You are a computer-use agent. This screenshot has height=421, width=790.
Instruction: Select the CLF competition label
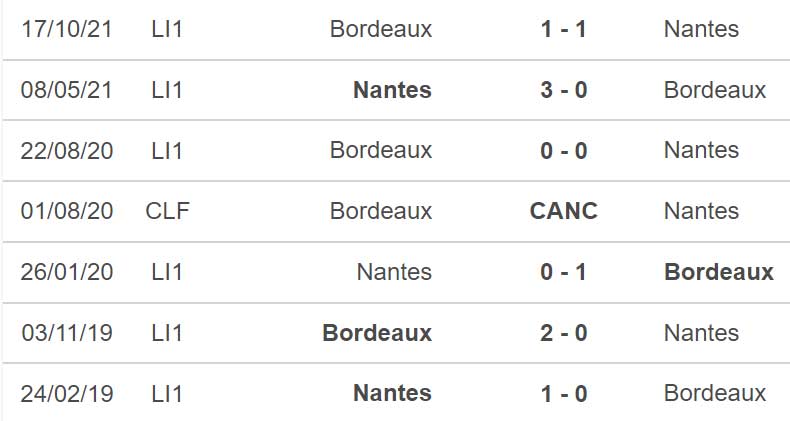click(167, 211)
